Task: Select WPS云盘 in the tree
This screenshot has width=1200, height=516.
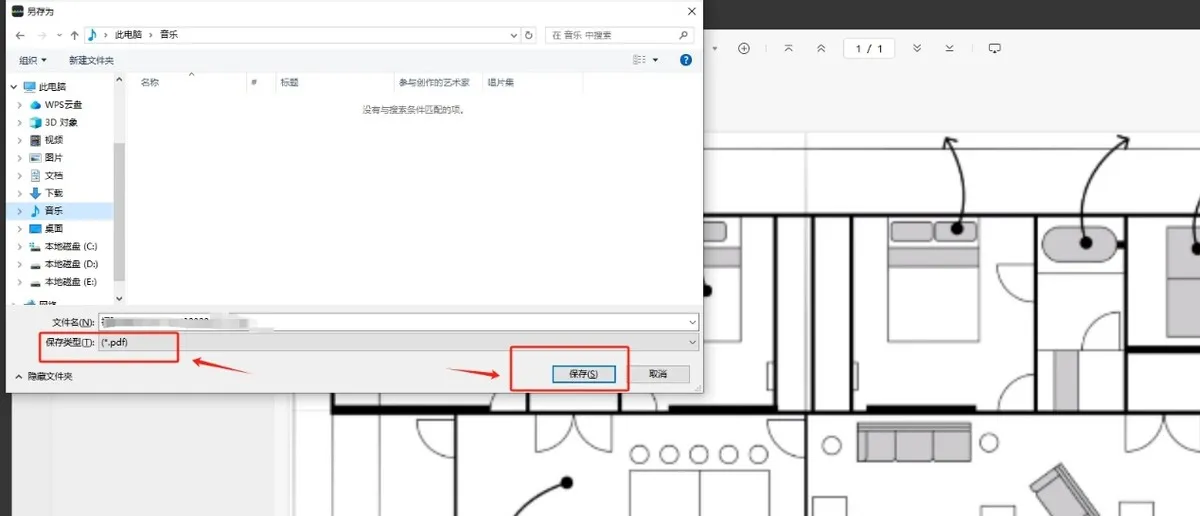Action: click(63, 105)
